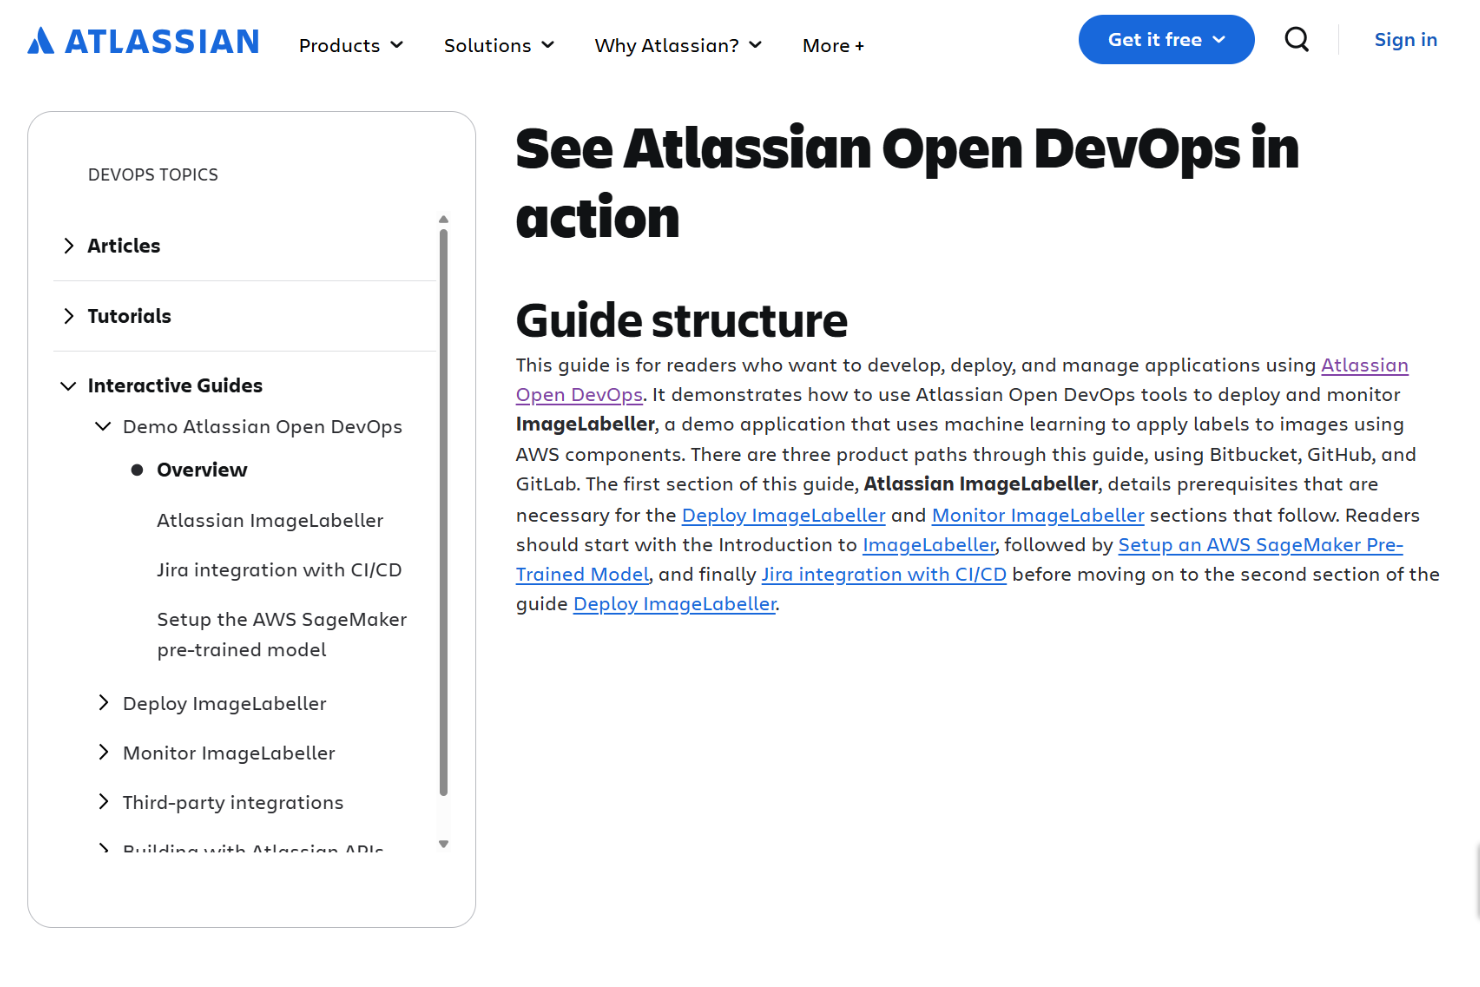Viewport: 1480px width, 987px height.
Task: Open the Products menu
Action: click(x=351, y=45)
